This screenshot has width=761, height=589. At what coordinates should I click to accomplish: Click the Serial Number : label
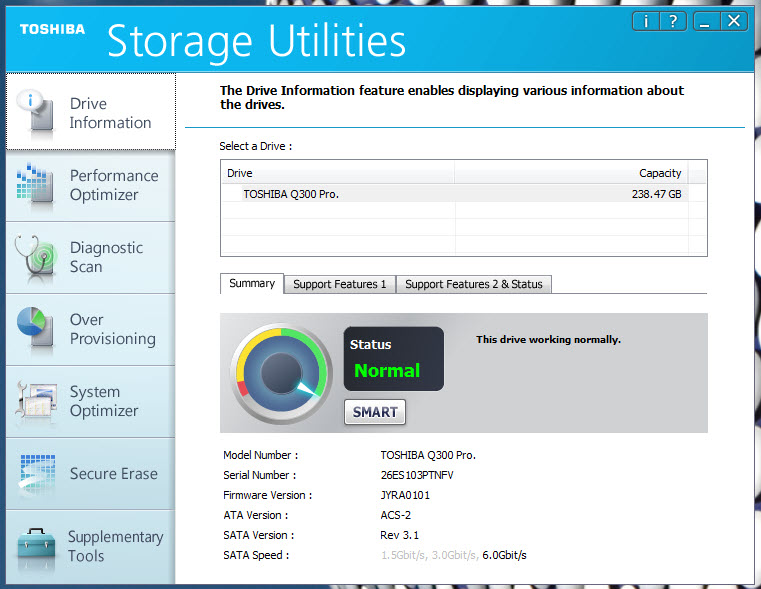coord(260,475)
